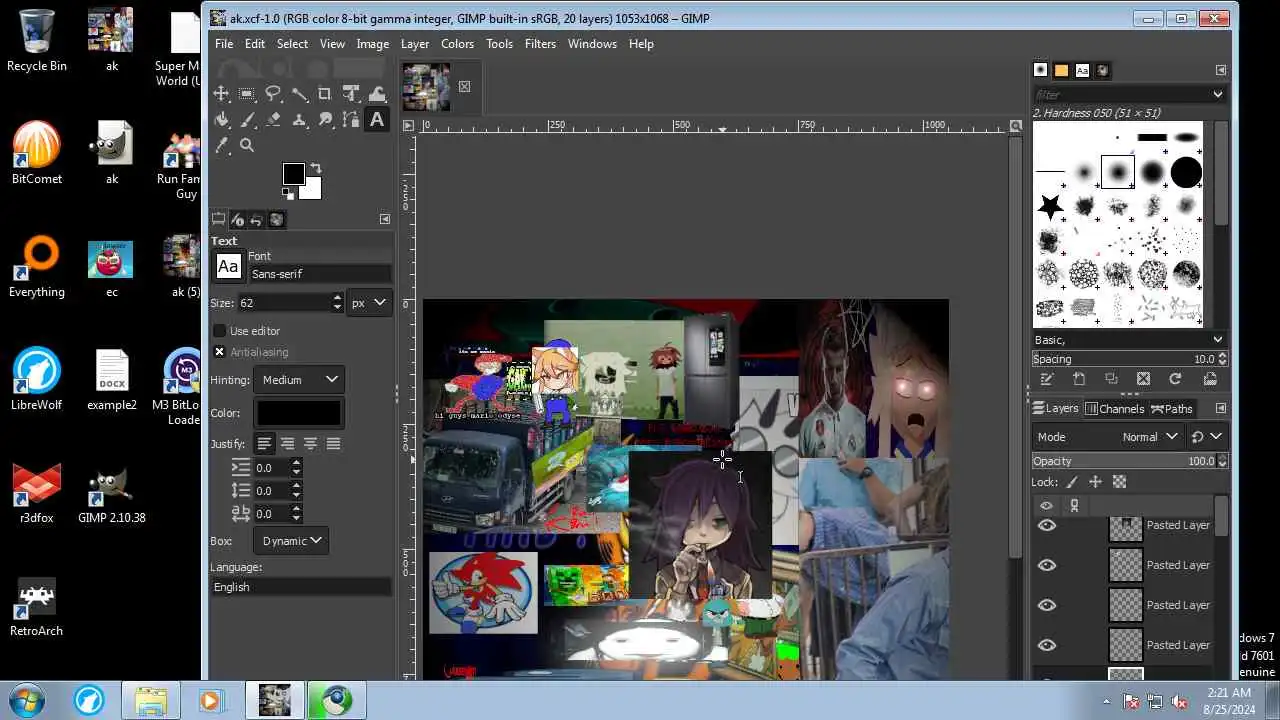Screen dimensions: 1280x720
Task: Select the Zoom magnifier tool
Action: pyautogui.click(x=247, y=146)
